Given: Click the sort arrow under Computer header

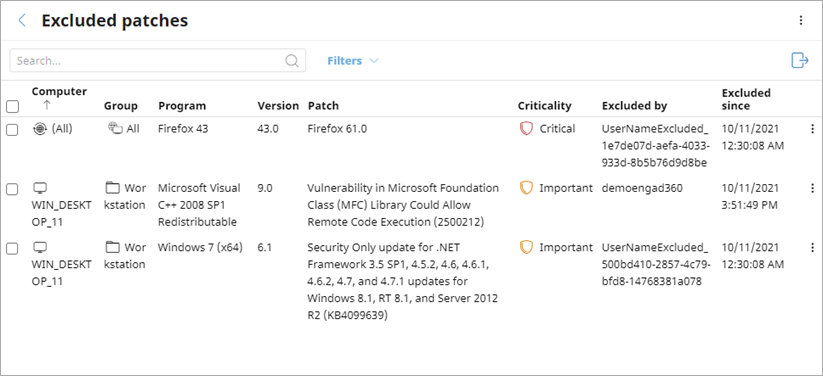Looking at the screenshot, I should [47, 105].
